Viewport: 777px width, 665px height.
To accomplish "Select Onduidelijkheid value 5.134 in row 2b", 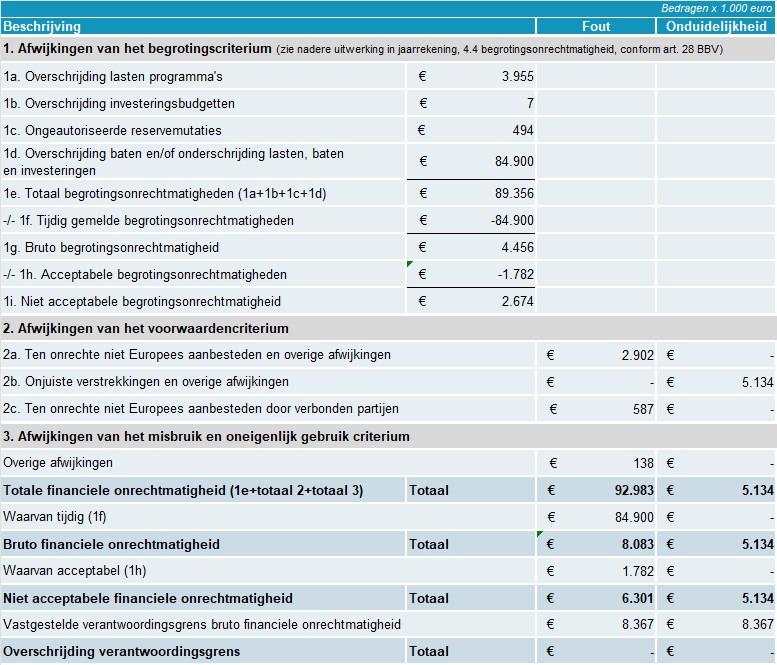I will pyautogui.click(x=757, y=383).
